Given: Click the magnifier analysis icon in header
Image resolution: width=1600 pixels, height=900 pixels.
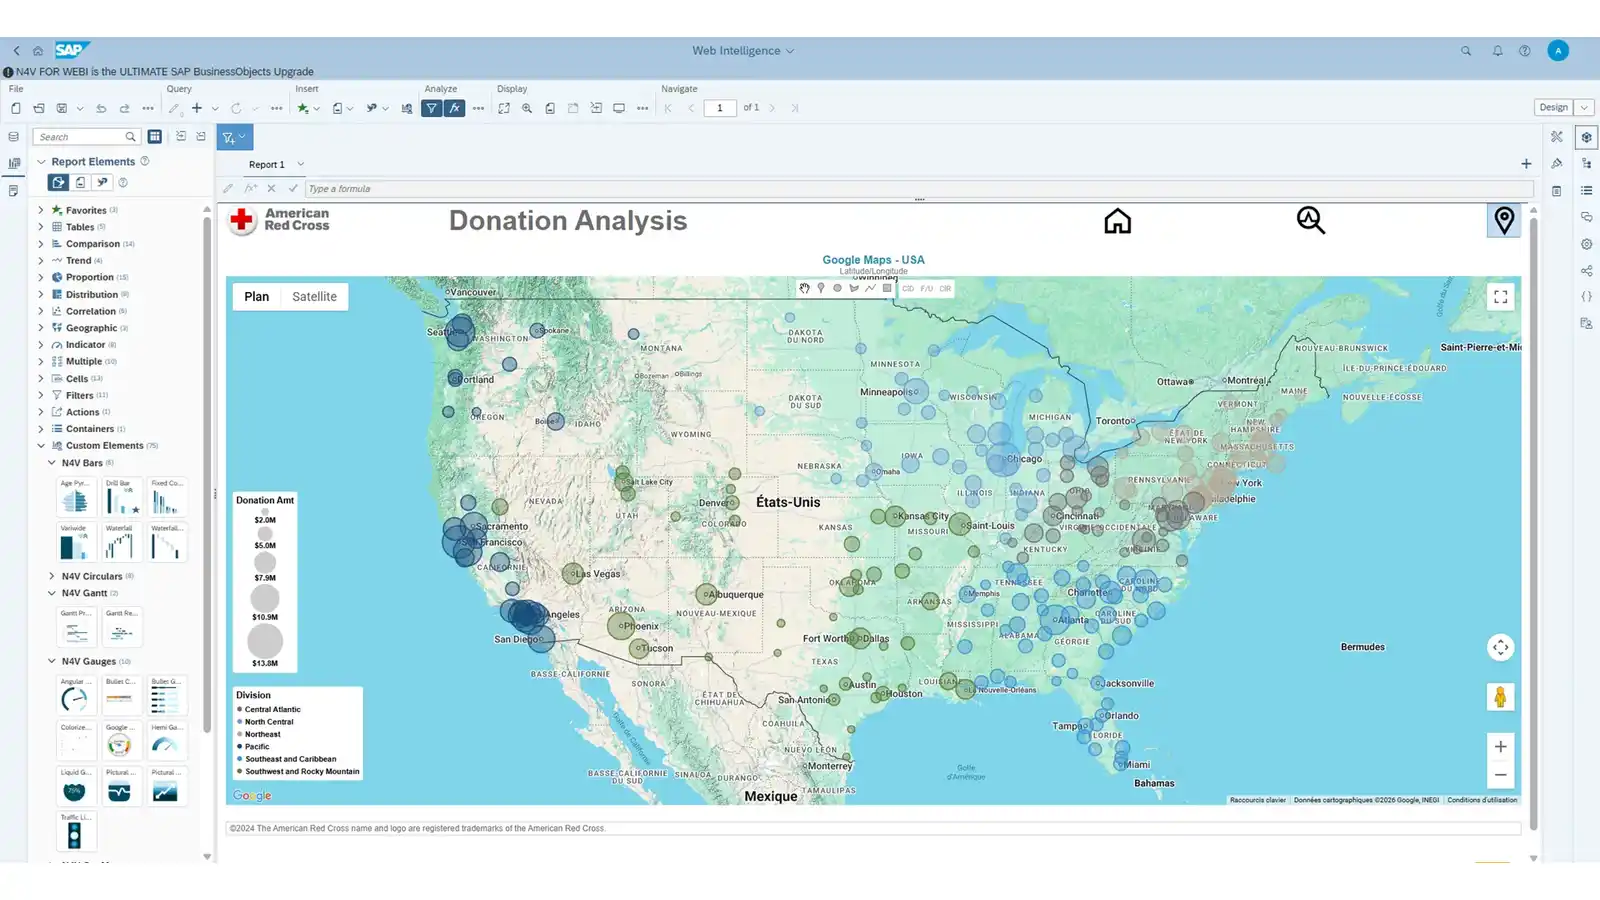Looking at the screenshot, I should tap(1310, 220).
